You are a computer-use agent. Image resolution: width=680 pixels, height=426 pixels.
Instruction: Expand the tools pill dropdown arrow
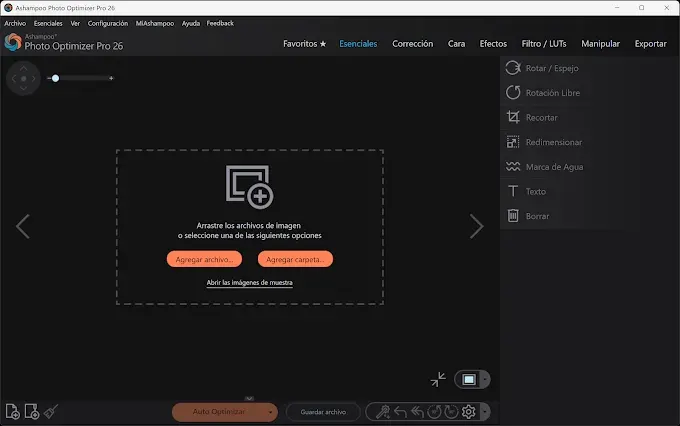pos(485,412)
